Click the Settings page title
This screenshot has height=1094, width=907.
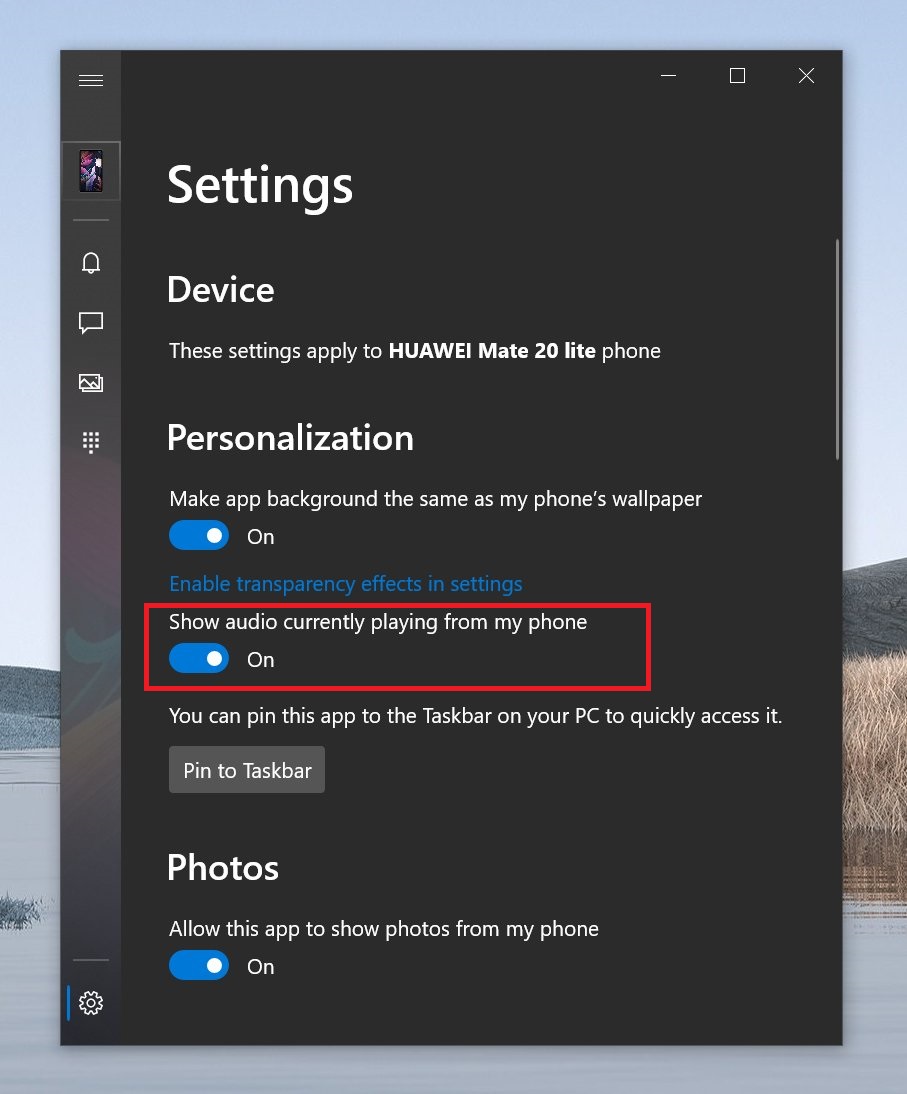[x=260, y=185]
